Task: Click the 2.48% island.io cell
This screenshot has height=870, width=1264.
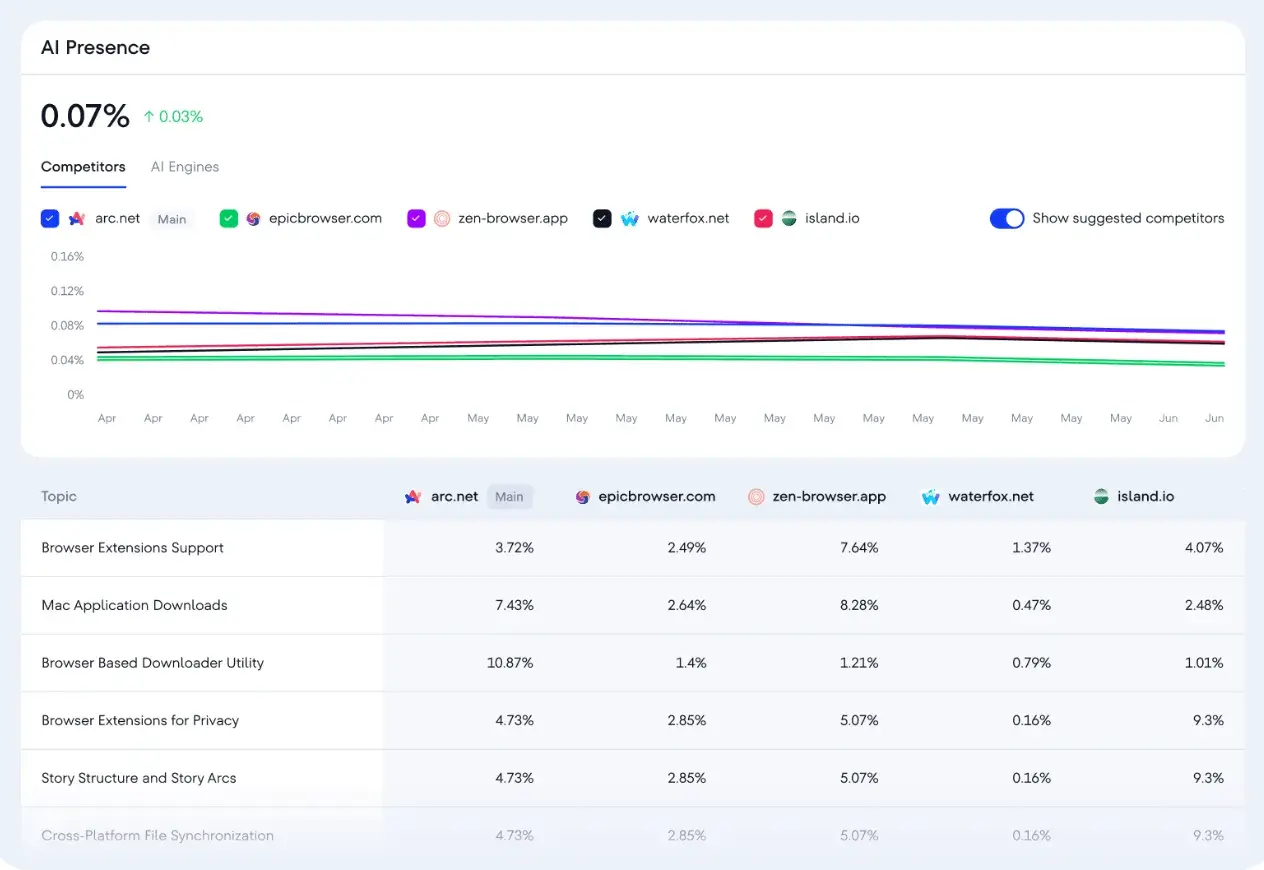Action: click(1203, 605)
